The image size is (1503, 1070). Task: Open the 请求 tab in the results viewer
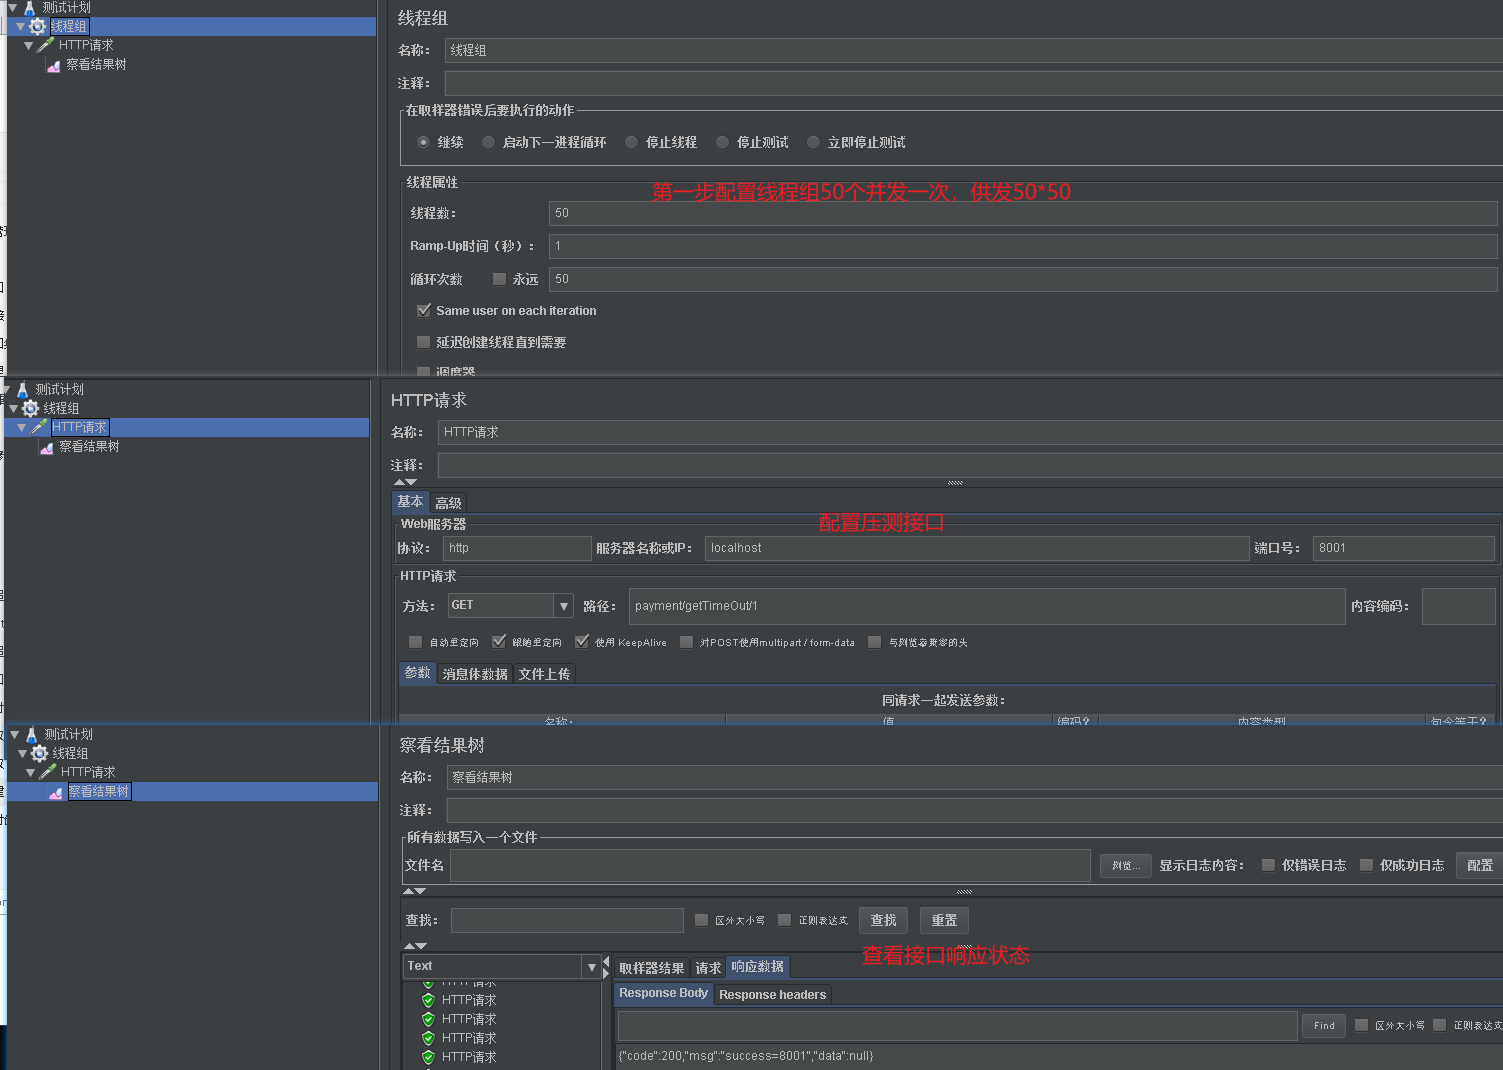(708, 968)
